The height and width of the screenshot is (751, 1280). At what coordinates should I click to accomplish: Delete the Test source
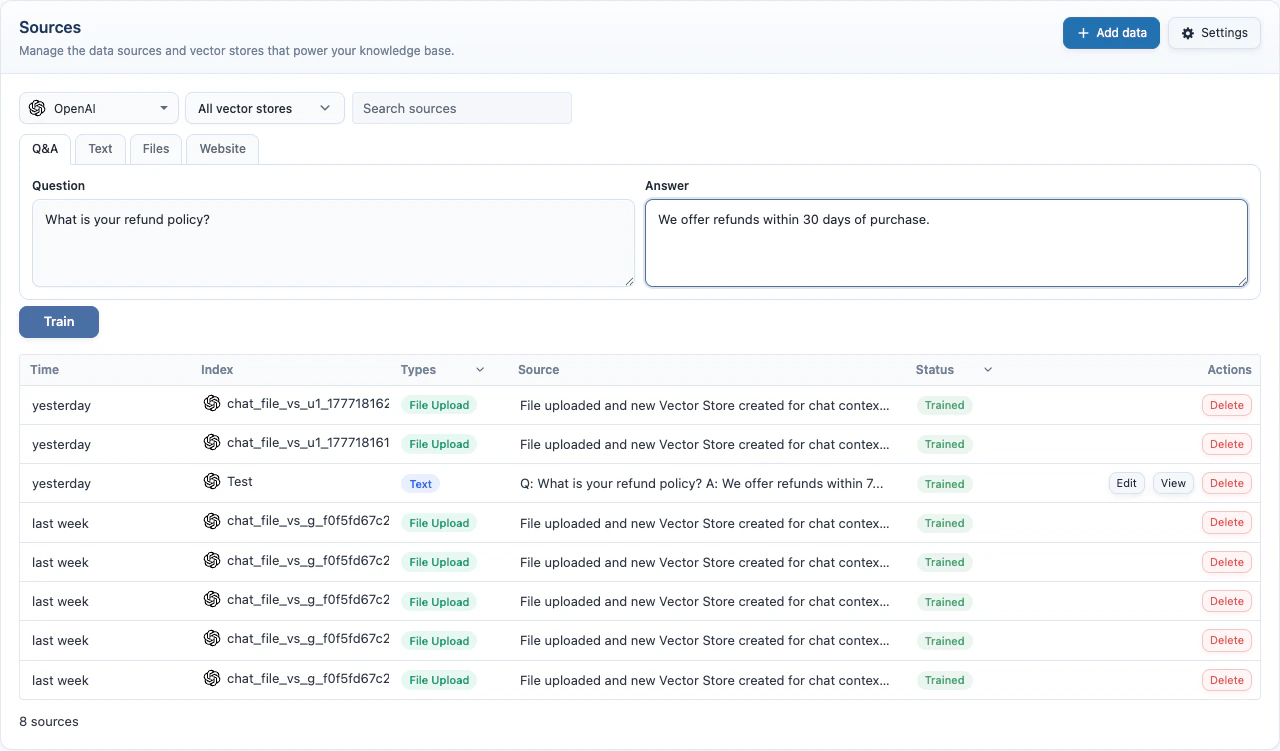coord(1226,482)
